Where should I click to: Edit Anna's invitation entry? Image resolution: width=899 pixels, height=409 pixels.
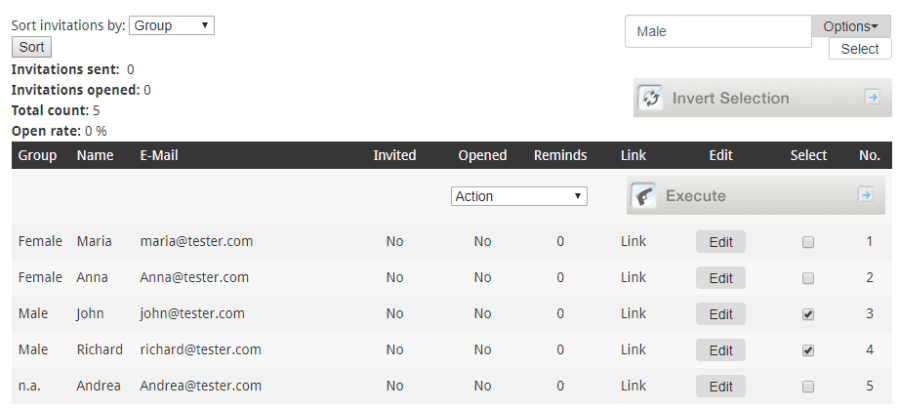pos(720,278)
